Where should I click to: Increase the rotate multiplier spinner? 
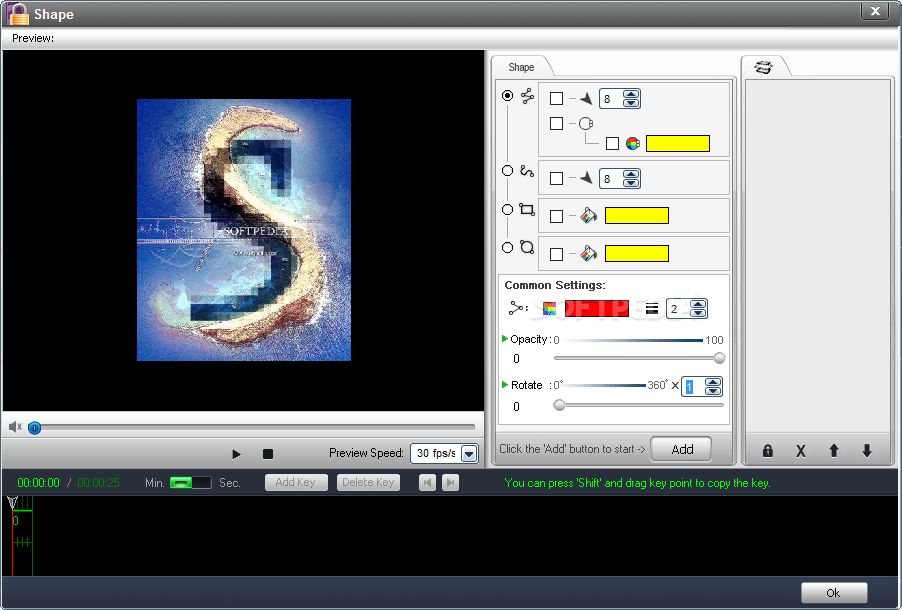[x=713, y=382]
